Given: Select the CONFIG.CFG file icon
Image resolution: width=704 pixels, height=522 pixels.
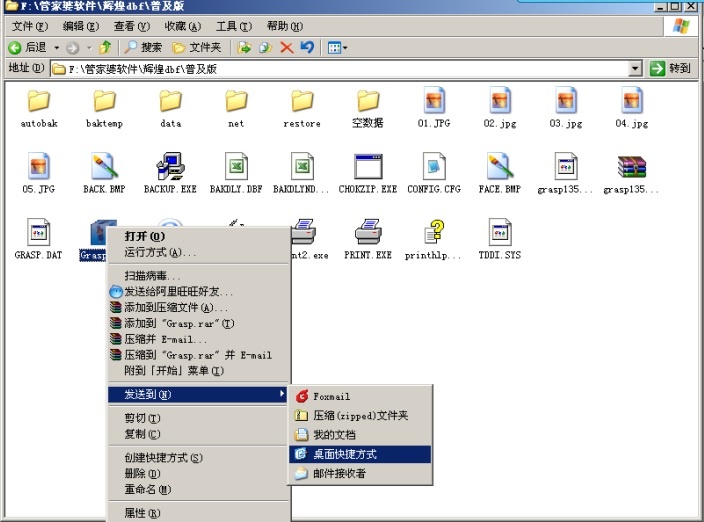Looking at the screenshot, I should [434, 167].
